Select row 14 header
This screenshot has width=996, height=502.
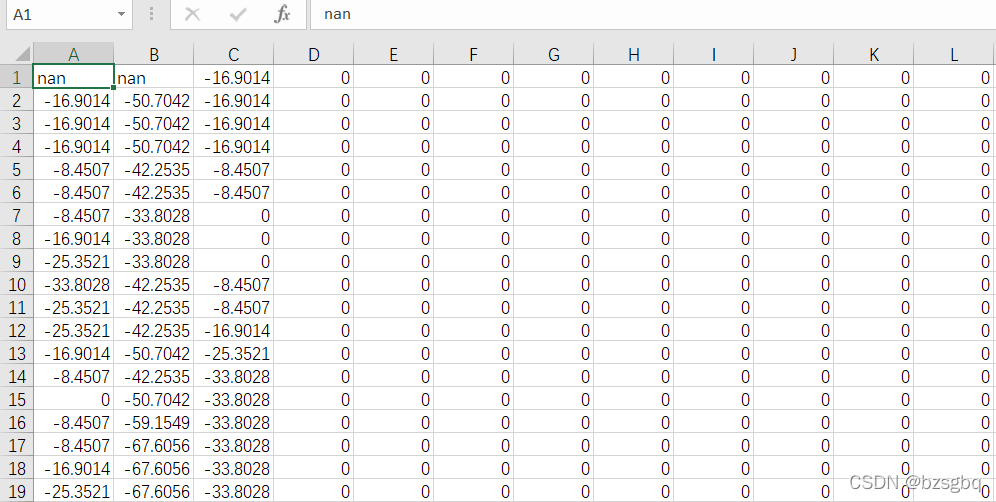(17, 376)
